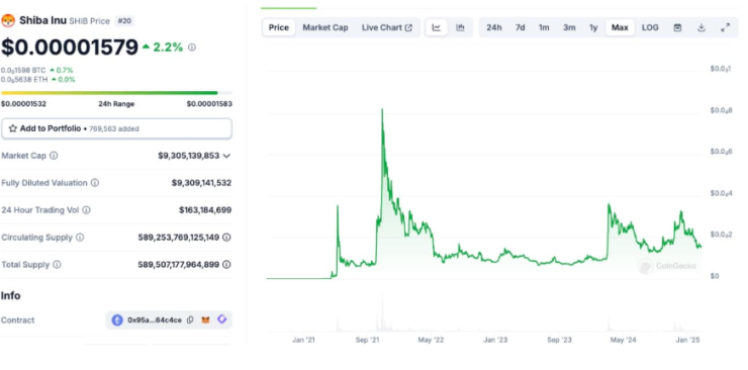
Task: Show Fully Diluted Valuation info icon
Action: pyautogui.click(x=95, y=183)
